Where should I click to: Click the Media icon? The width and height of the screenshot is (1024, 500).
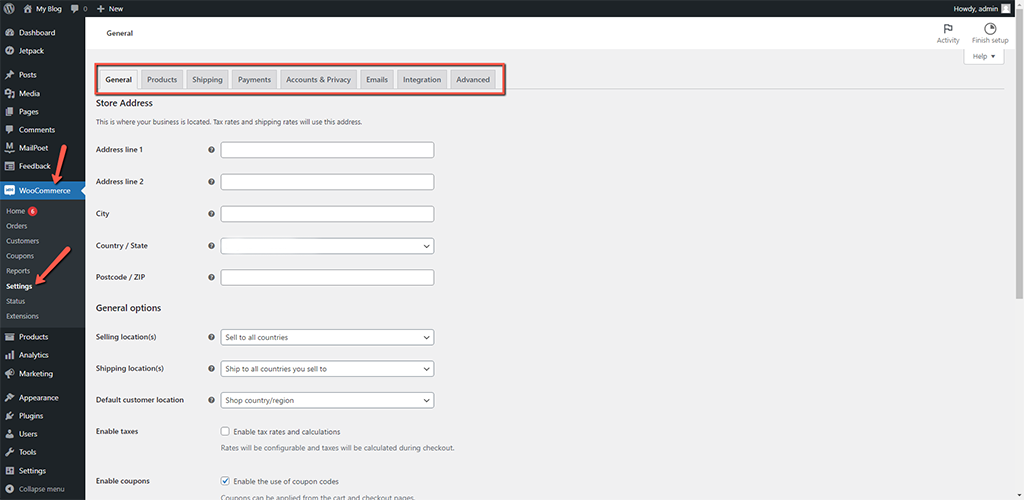pyautogui.click(x=10, y=93)
